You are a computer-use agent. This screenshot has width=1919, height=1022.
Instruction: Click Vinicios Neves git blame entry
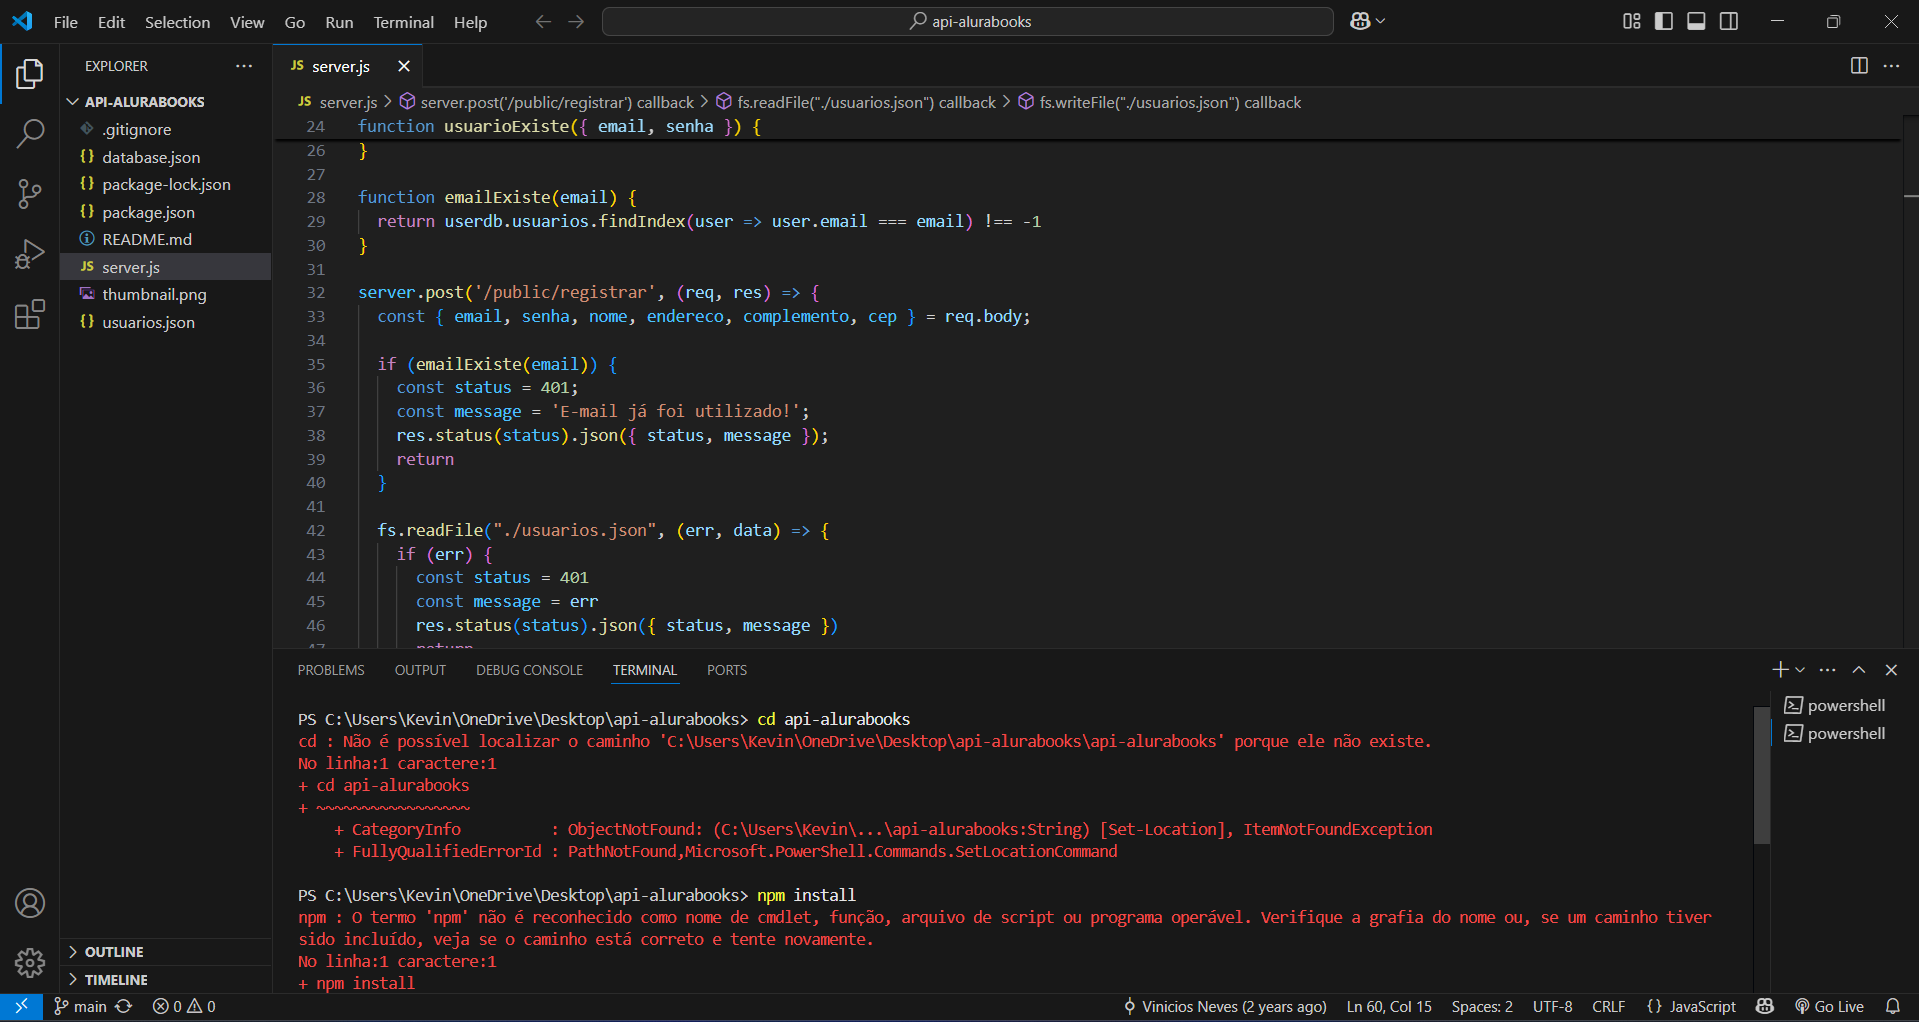click(1226, 1007)
